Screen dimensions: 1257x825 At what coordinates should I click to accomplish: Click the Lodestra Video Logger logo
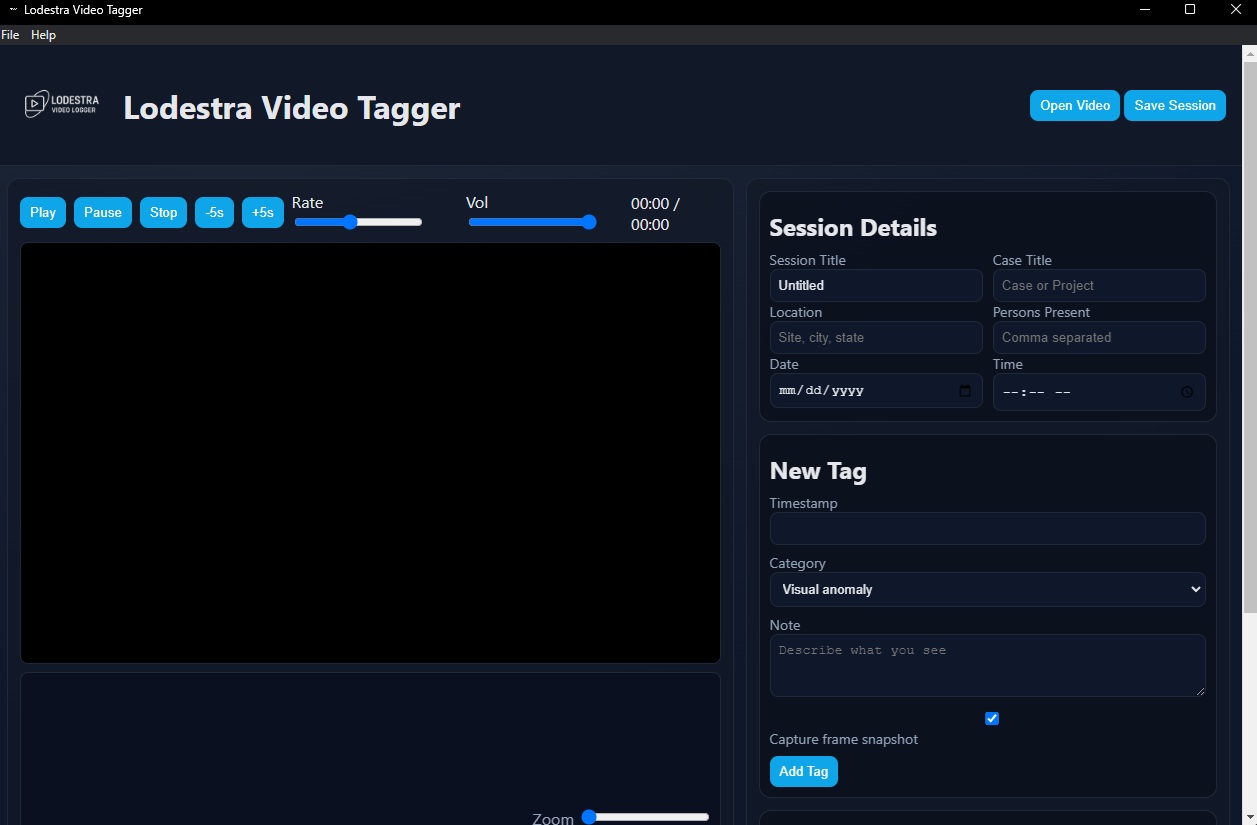[61, 105]
